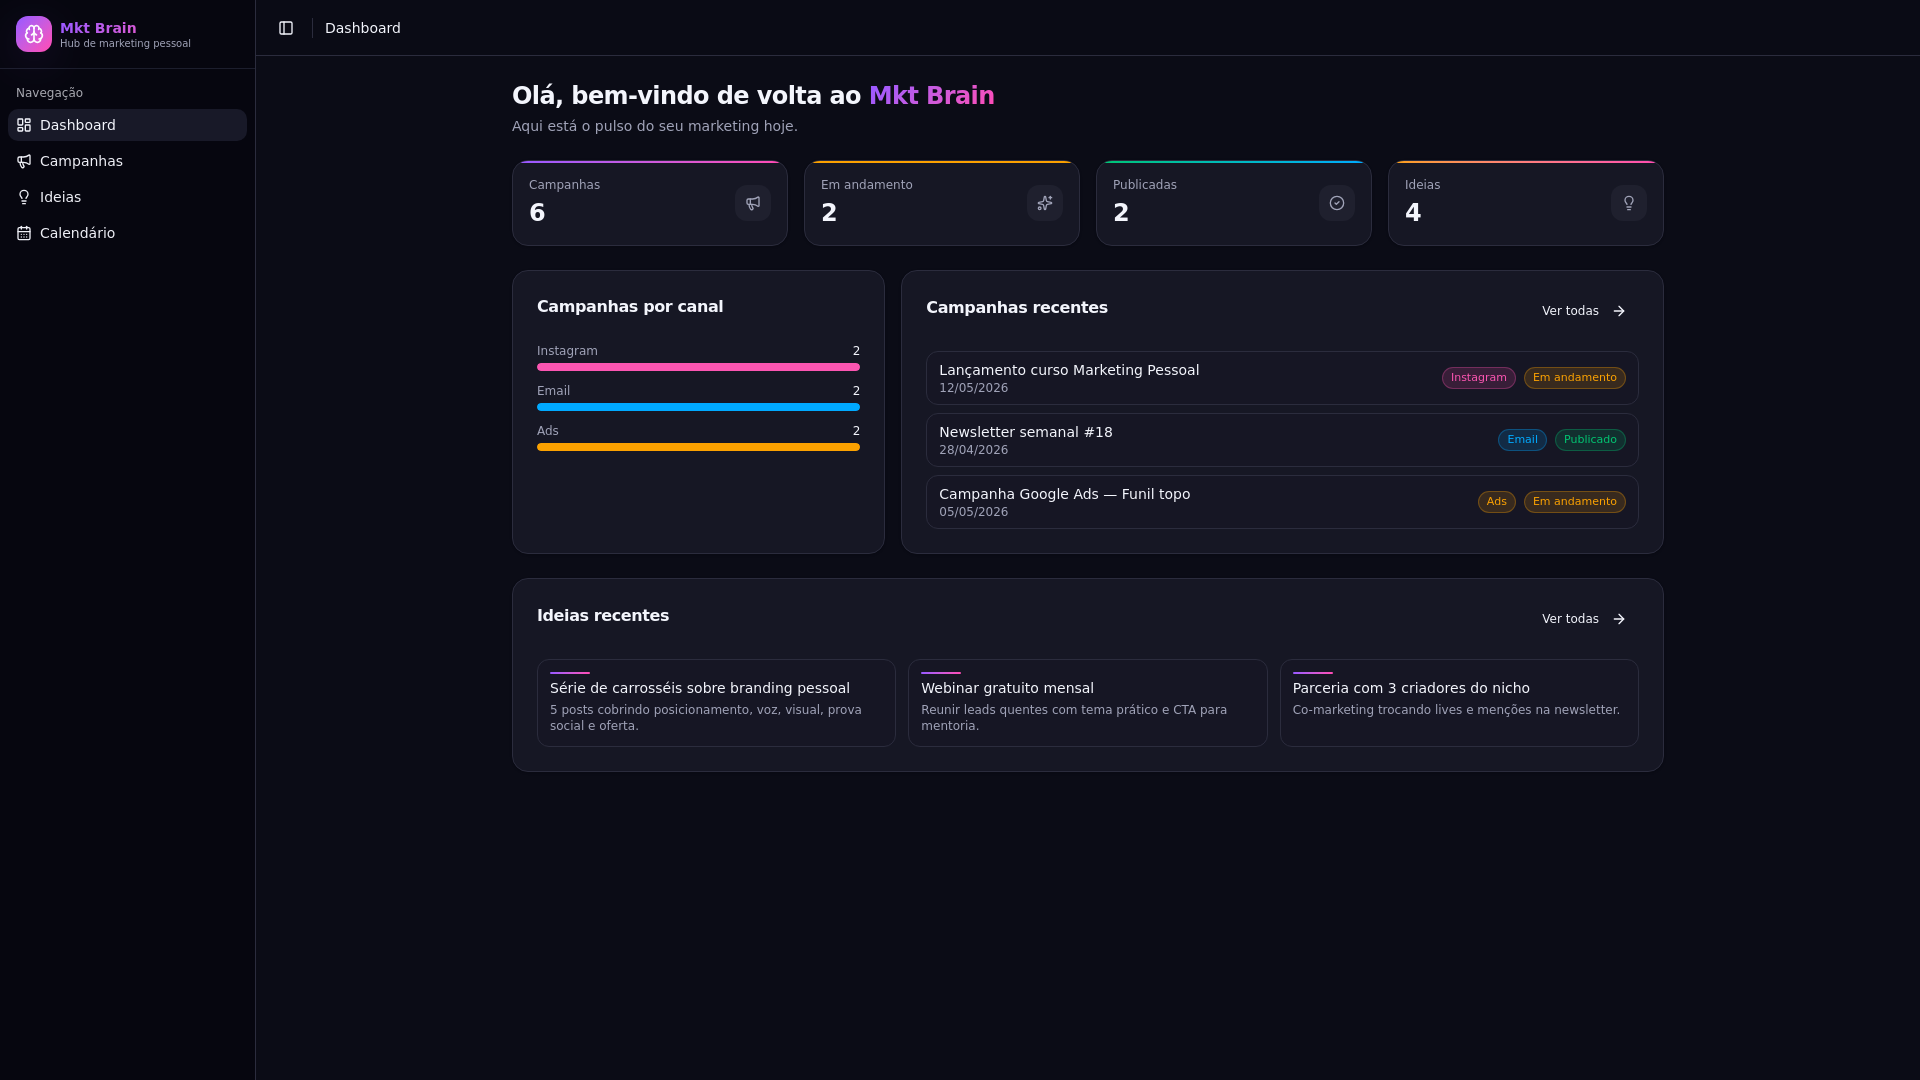Click the Ideias total count 4
Image resolution: width=1920 pixels, height=1080 pixels.
click(1413, 213)
